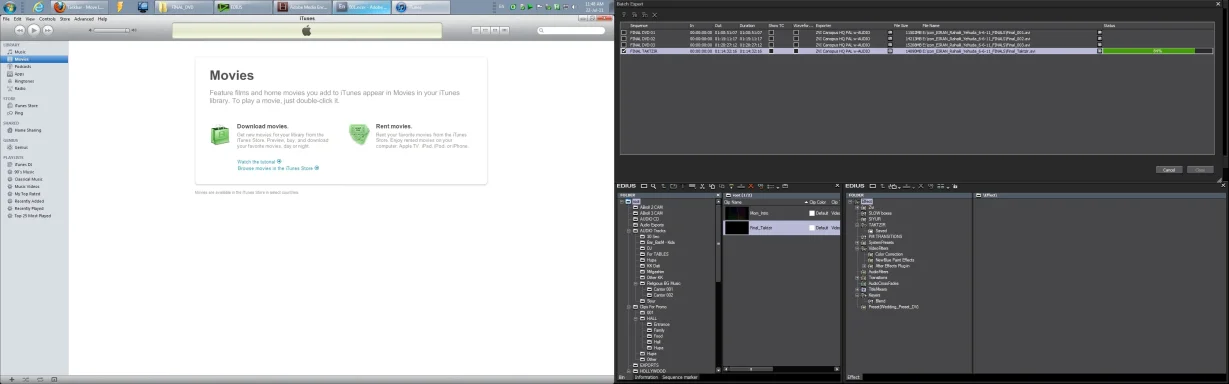Toggle Show TC for FINAL TAKTZIR
This screenshot has width=1229, height=384.
(771, 51)
